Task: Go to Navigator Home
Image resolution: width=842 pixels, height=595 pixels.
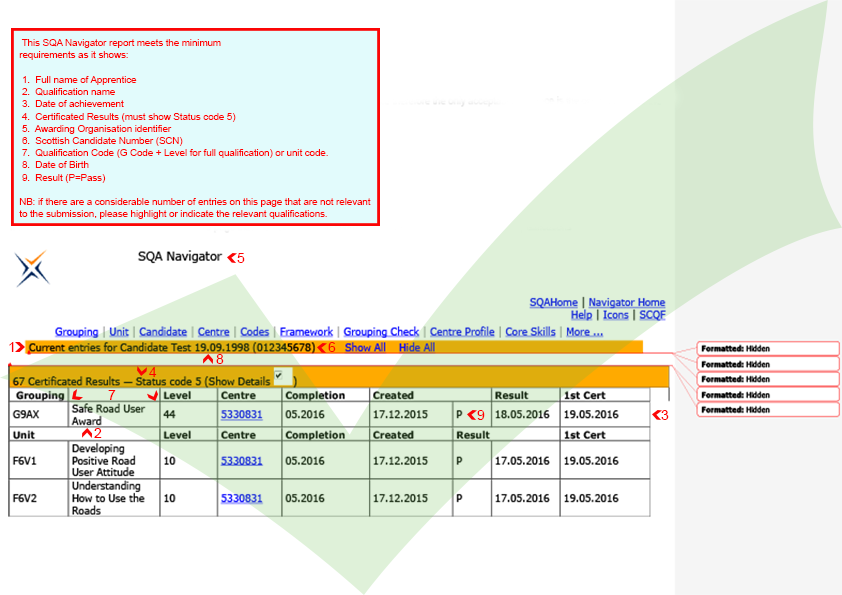Action: tap(627, 302)
